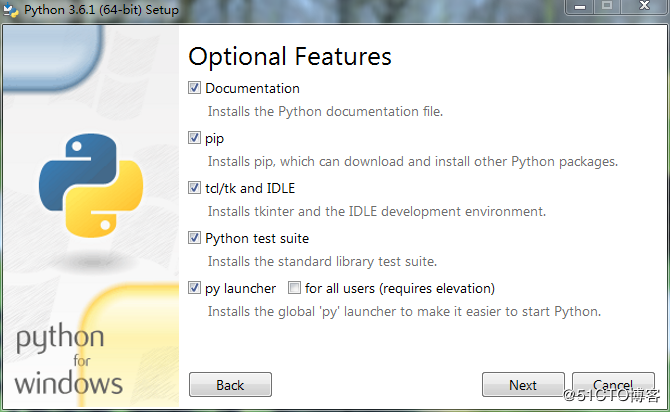This screenshot has width=670, height=412.
Task: Click "Installs the standard library test suite."
Action: (322, 262)
